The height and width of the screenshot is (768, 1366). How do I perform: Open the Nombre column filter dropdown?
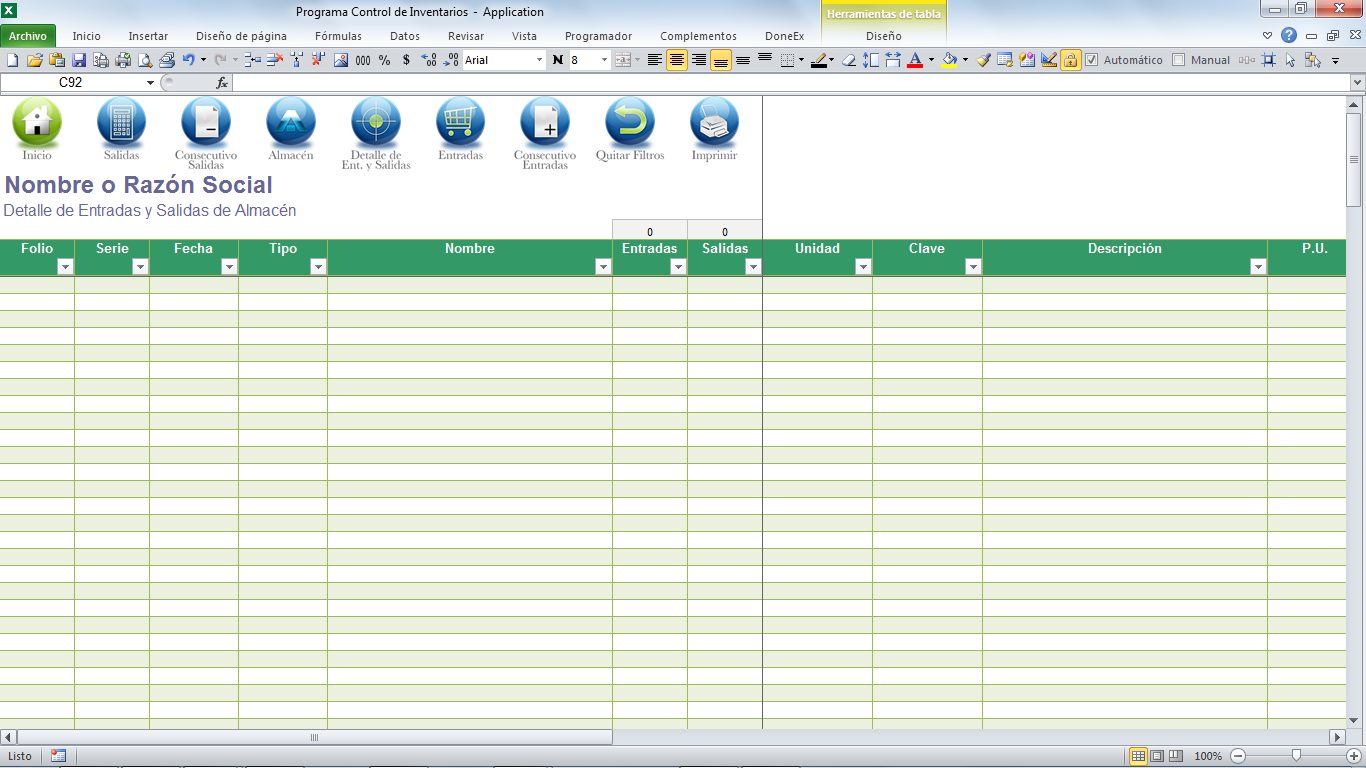click(x=603, y=267)
